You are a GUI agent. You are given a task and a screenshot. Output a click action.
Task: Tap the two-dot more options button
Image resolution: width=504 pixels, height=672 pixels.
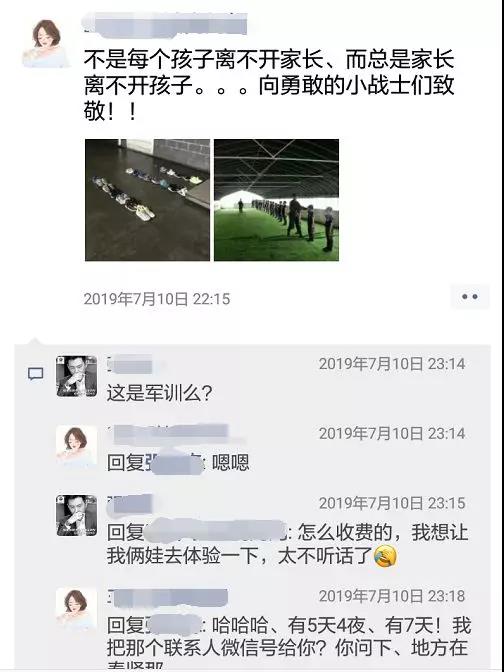pos(470,297)
